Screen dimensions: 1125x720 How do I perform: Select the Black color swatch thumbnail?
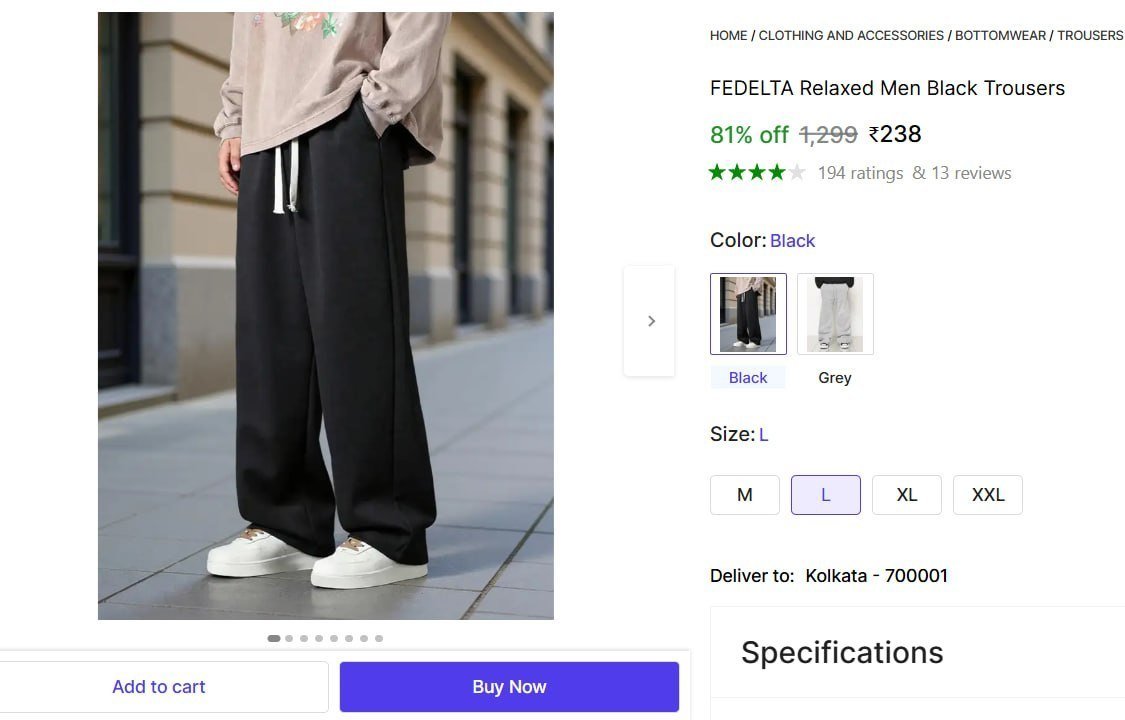click(748, 314)
